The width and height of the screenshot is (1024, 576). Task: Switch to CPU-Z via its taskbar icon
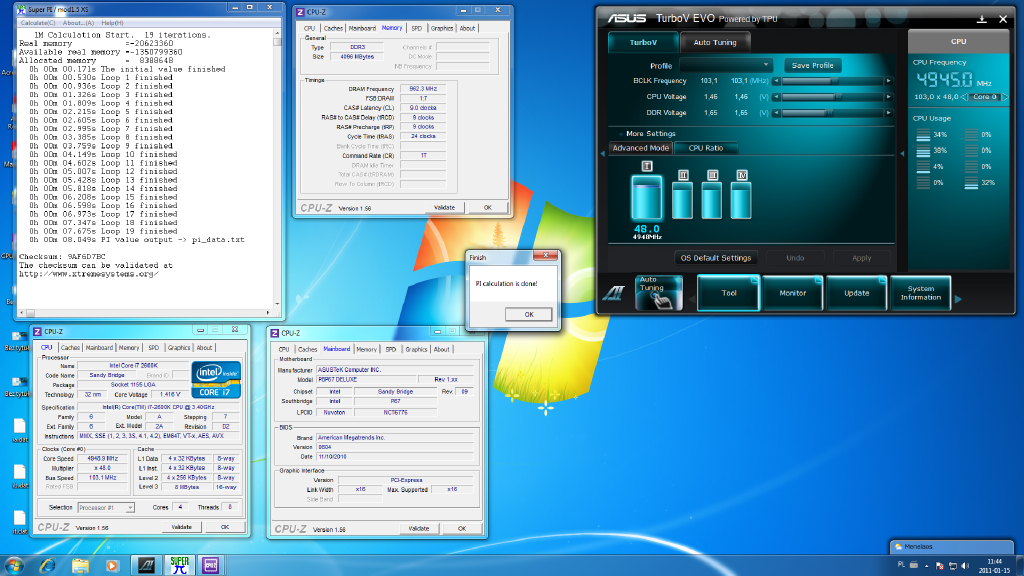[210, 566]
